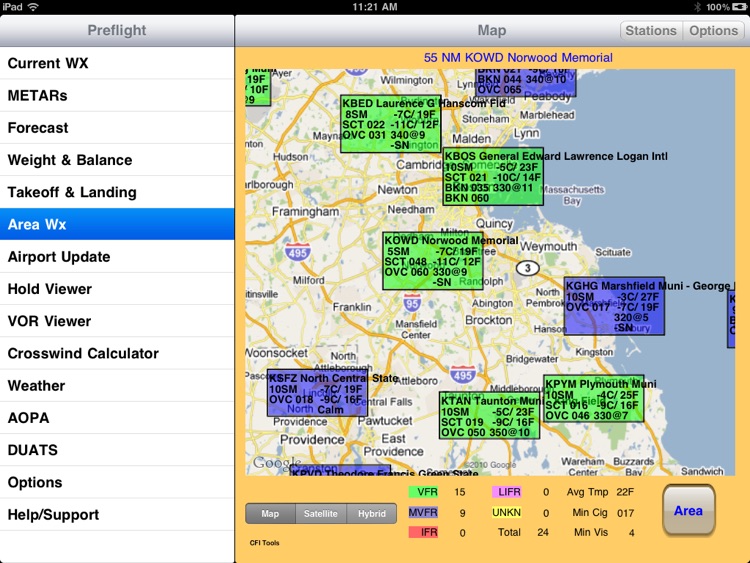Select METARs from the Preflight list

tap(117, 96)
